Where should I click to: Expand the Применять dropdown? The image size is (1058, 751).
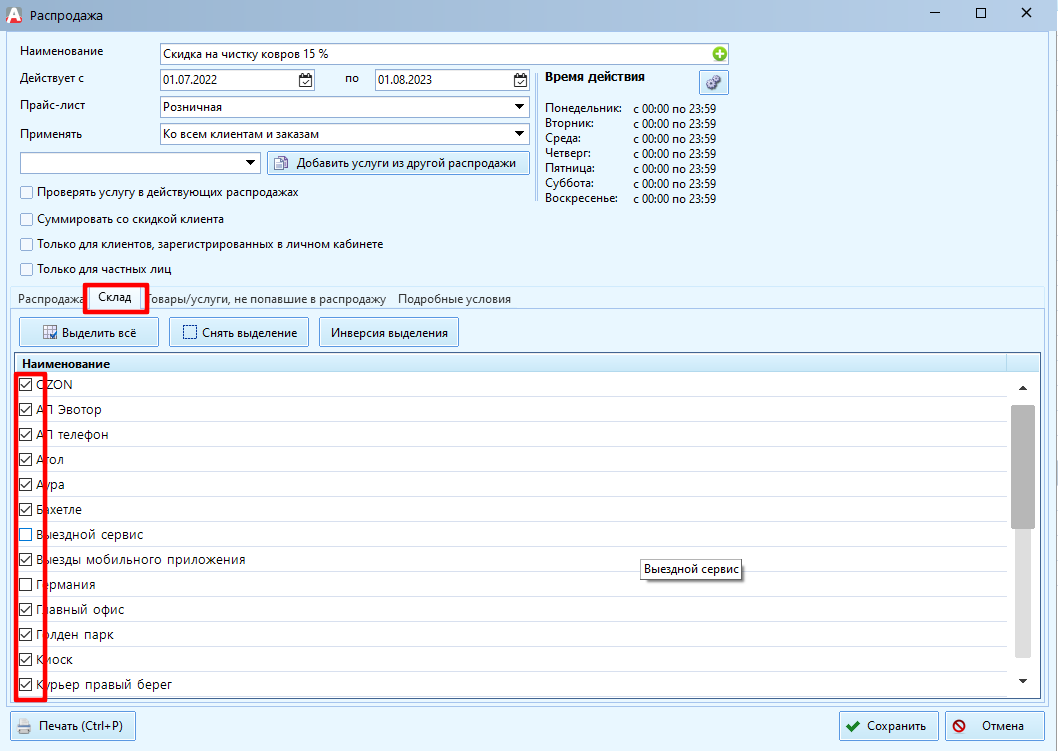[519, 134]
